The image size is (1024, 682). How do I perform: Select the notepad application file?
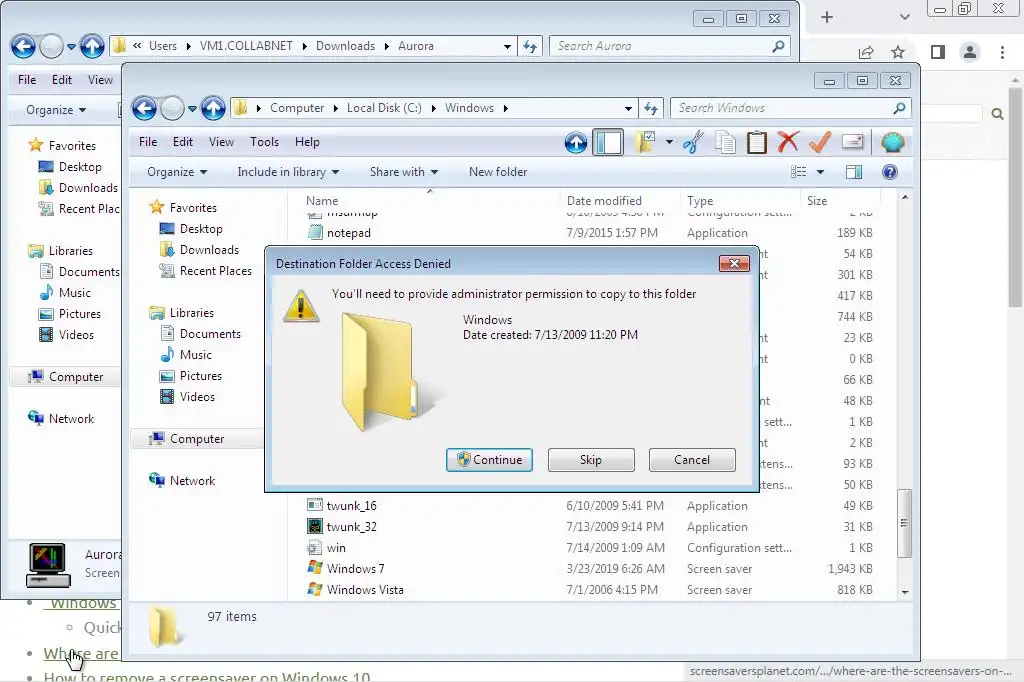click(x=349, y=233)
